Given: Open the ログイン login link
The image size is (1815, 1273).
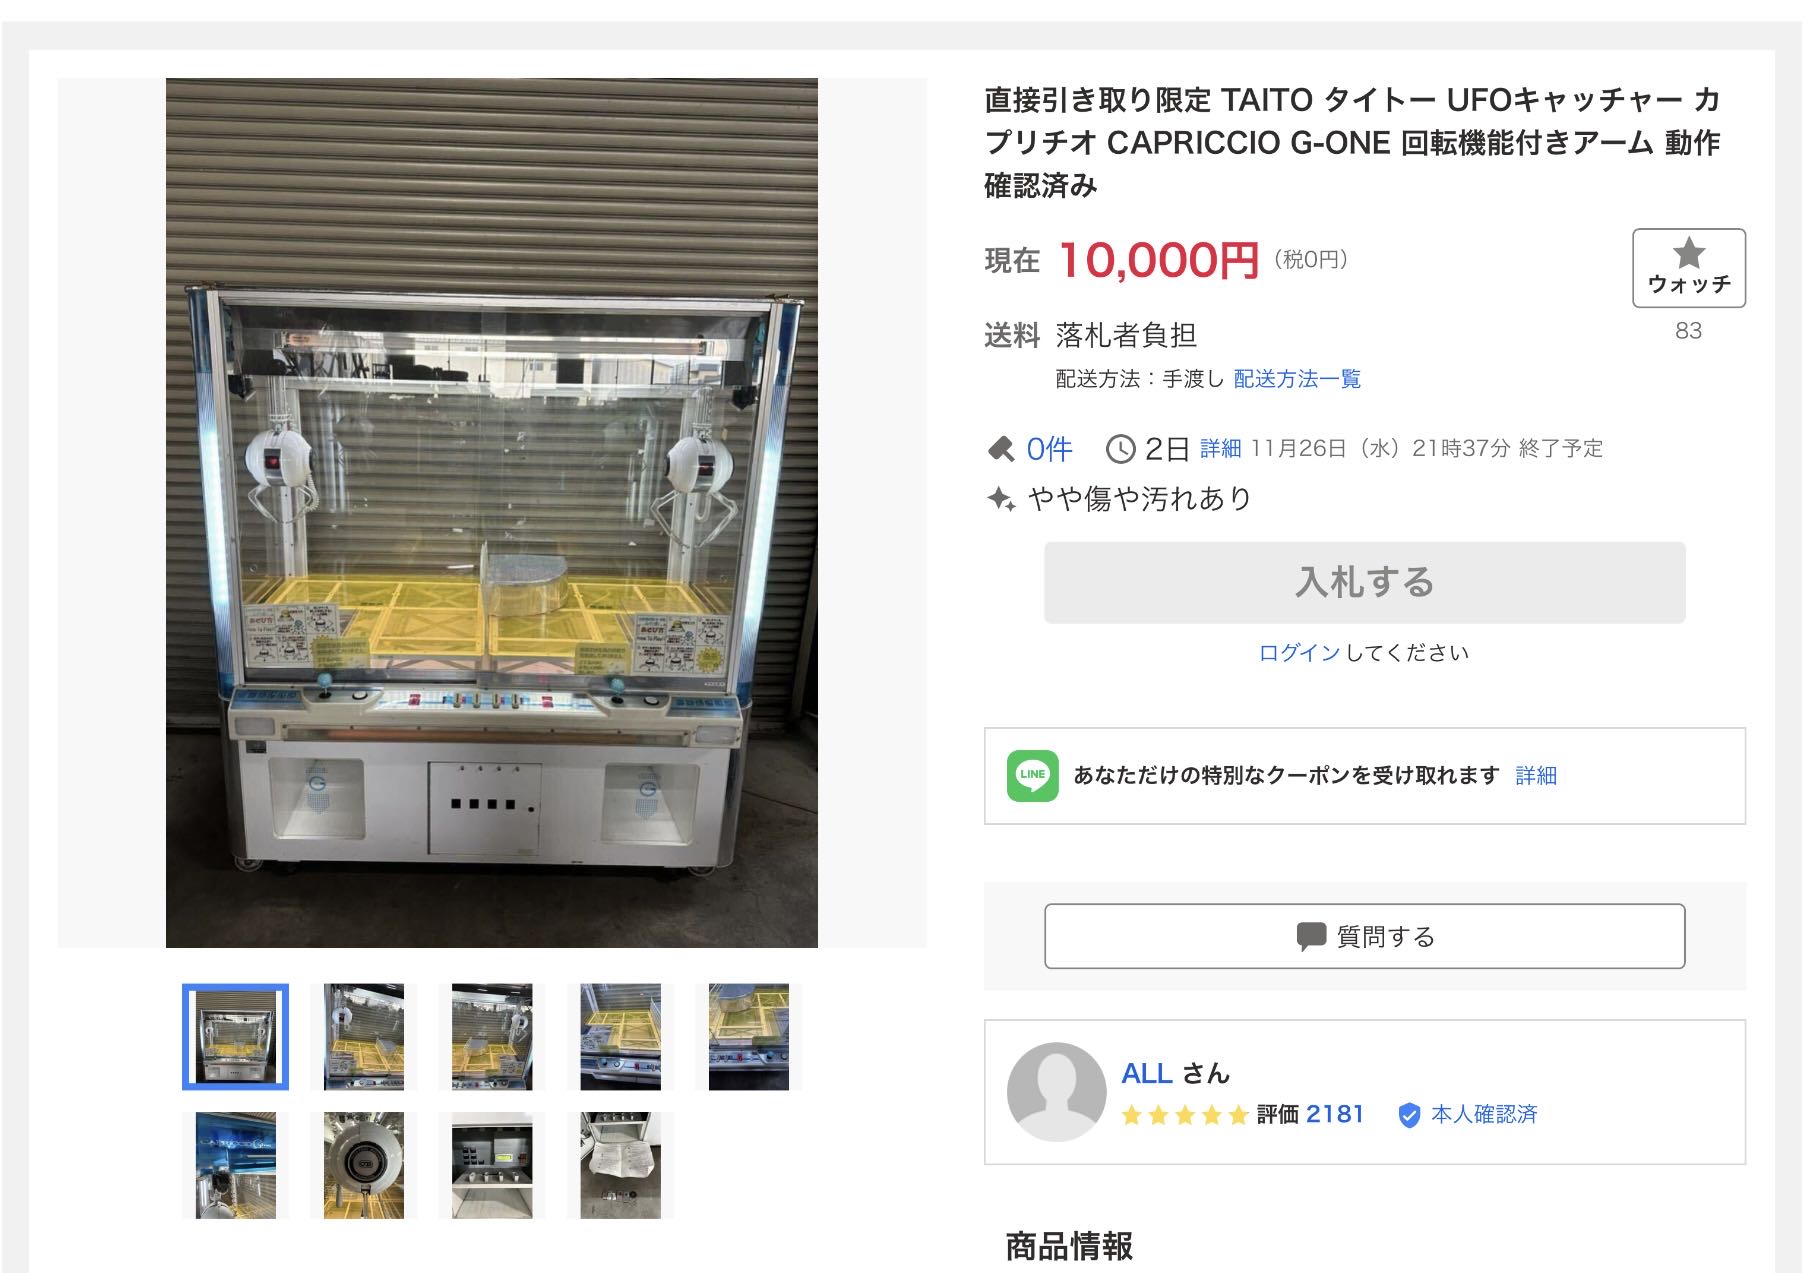Looking at the screenshot, I should point(1299,653).
